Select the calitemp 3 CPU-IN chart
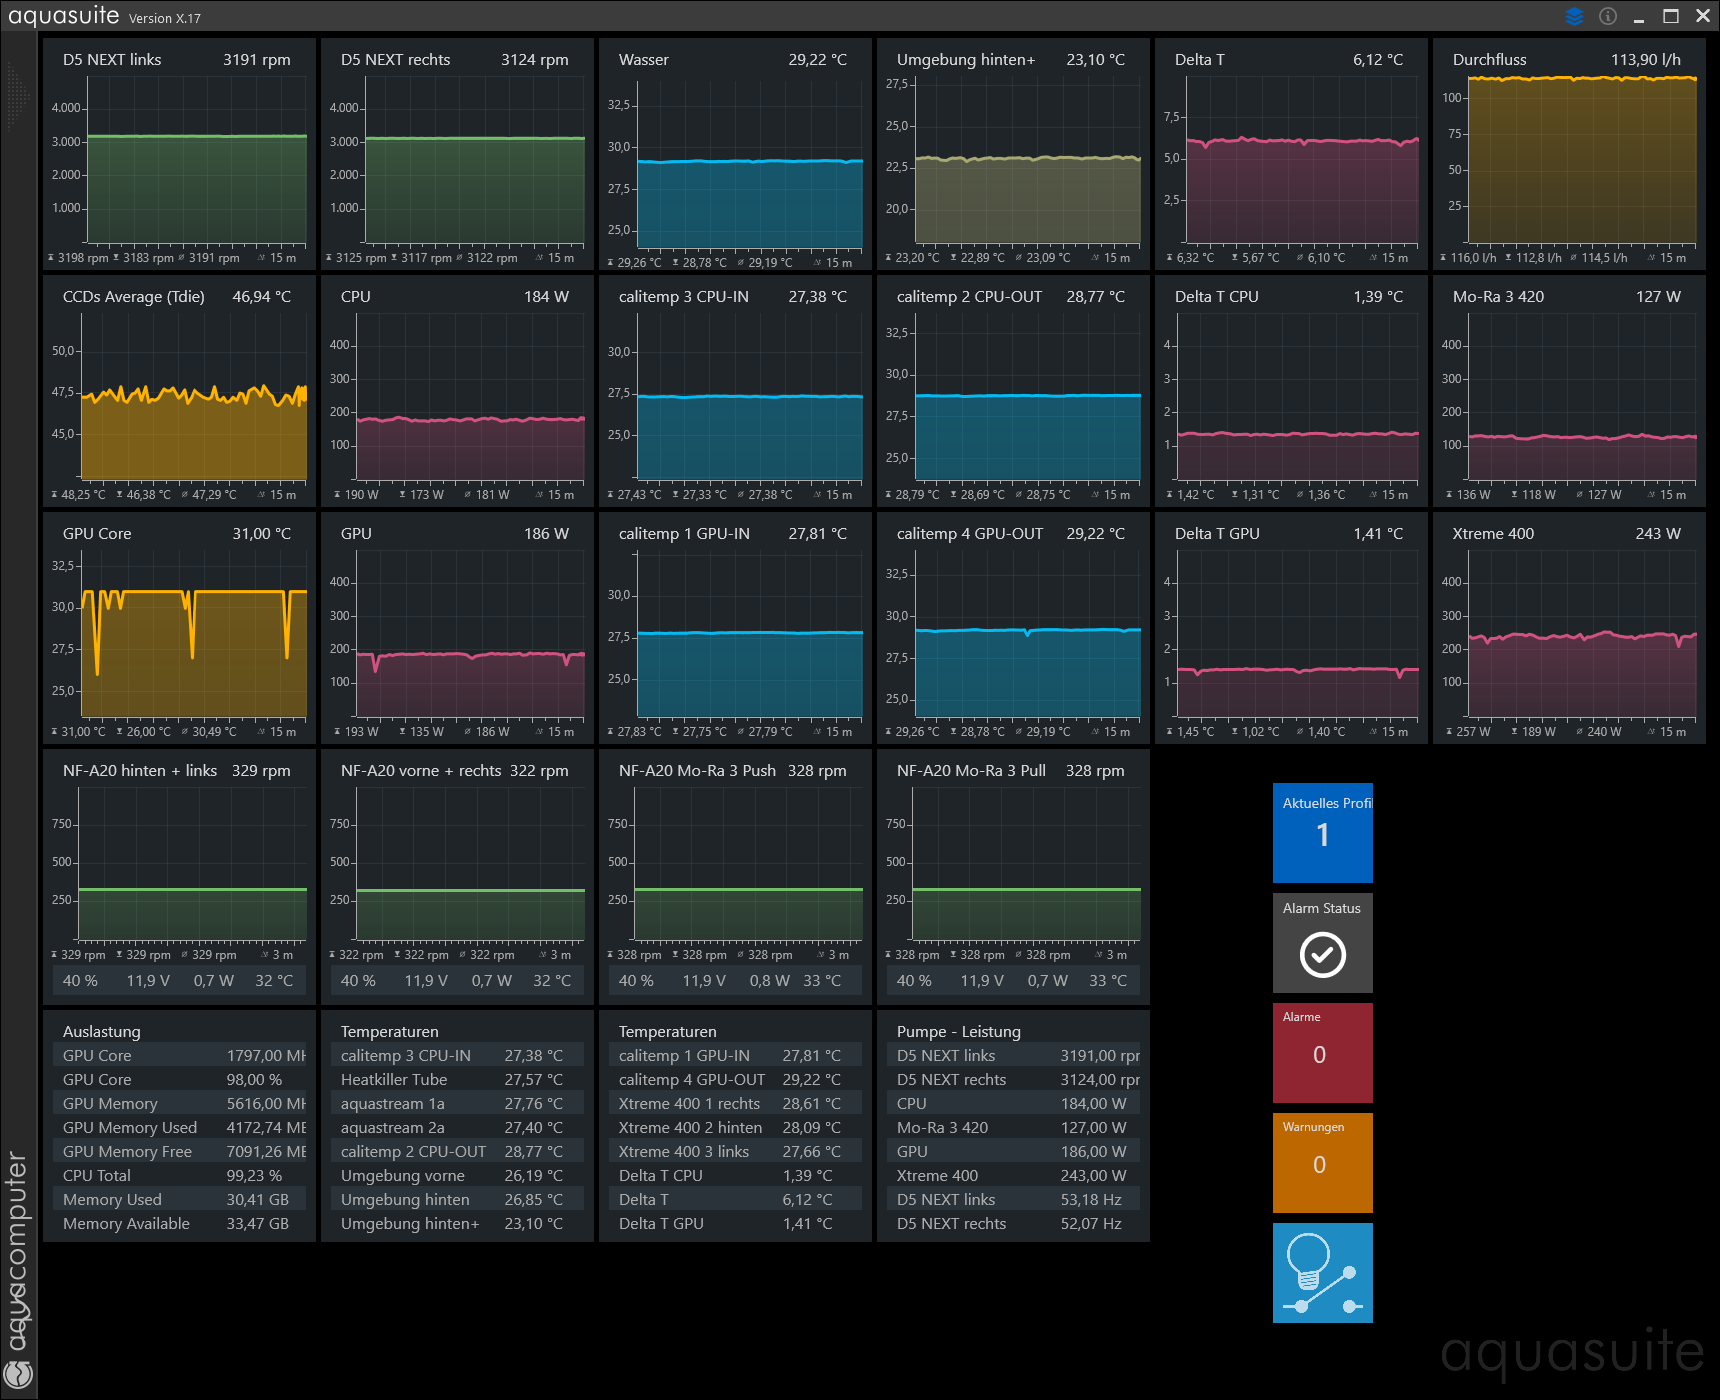Viewport: 1720px width, 1400px height. pos(735,390)
